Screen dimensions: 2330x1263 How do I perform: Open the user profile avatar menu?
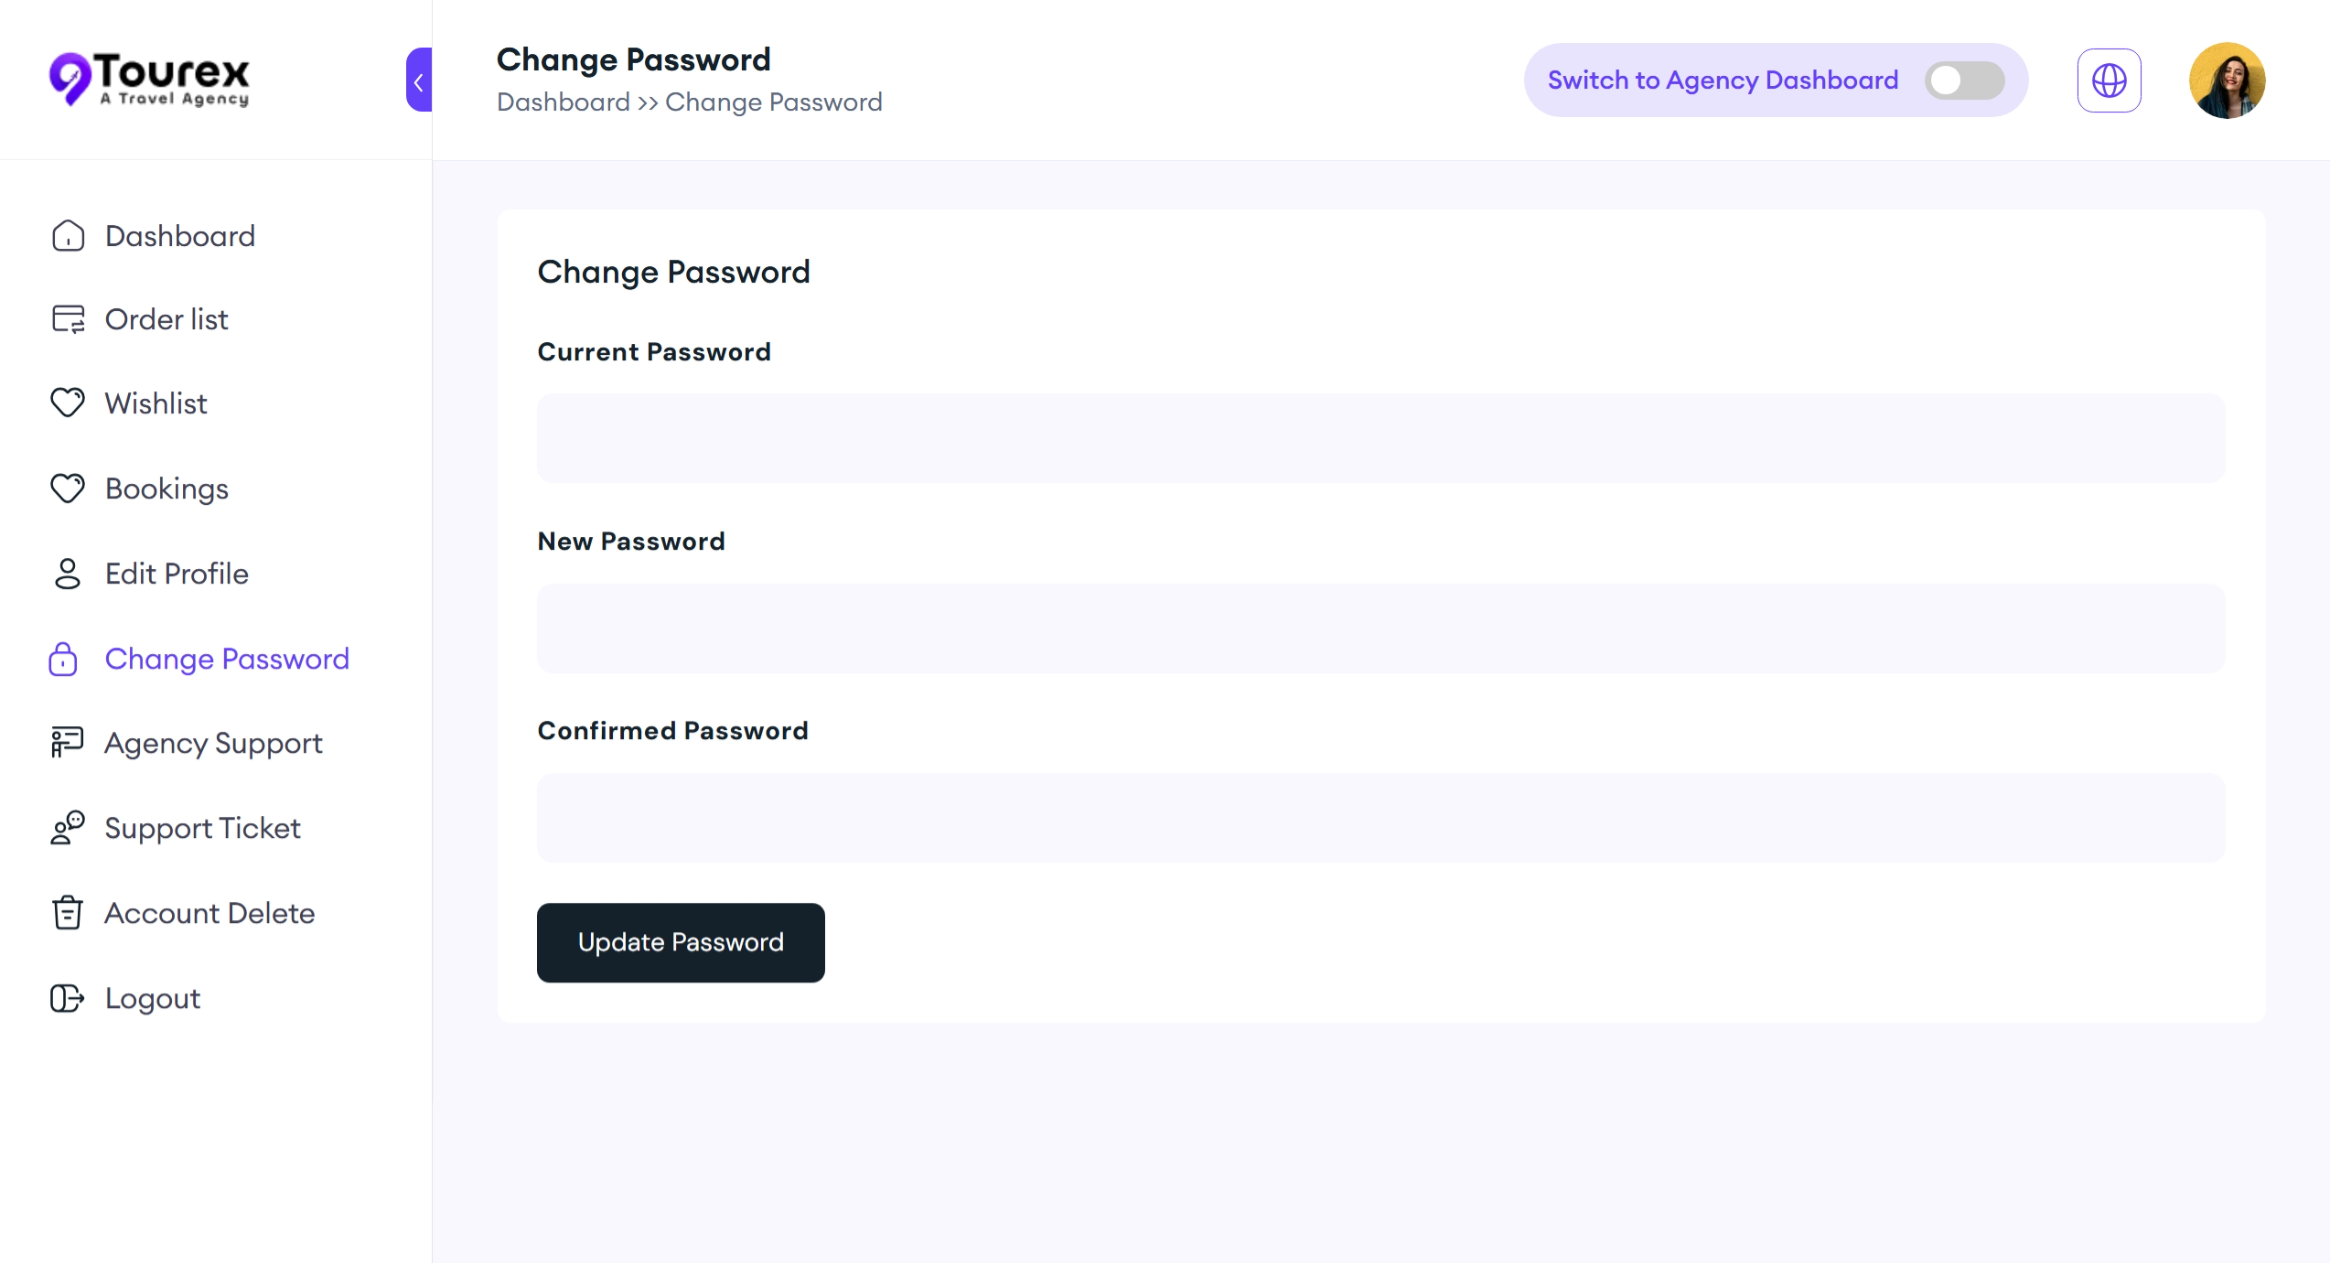coord(2227,80)
